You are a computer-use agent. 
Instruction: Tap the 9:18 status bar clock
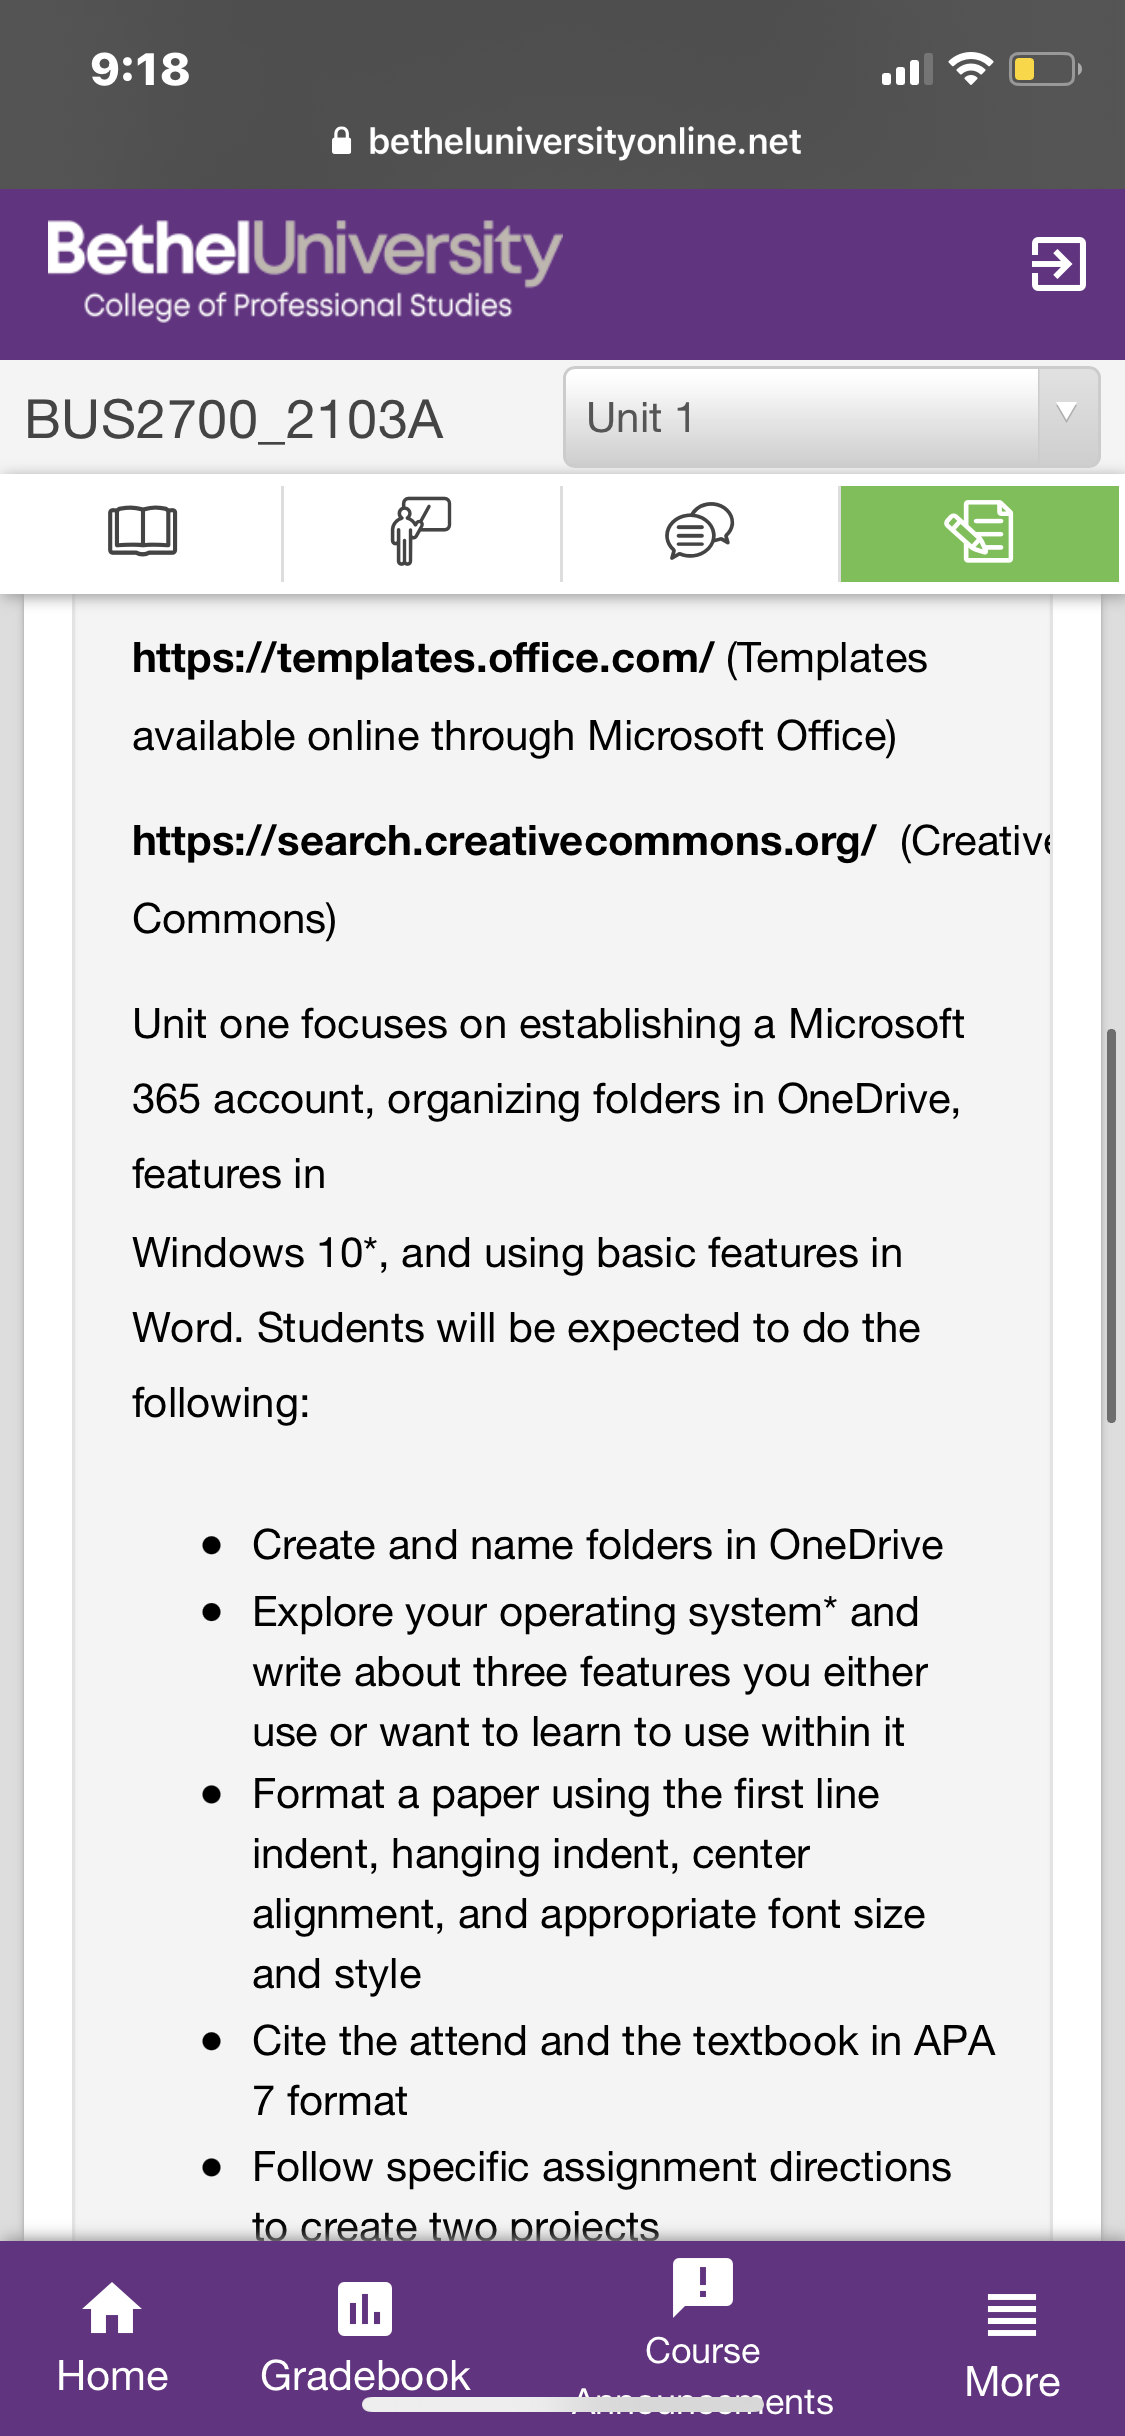pyautogui.click(x=140, y=69)
